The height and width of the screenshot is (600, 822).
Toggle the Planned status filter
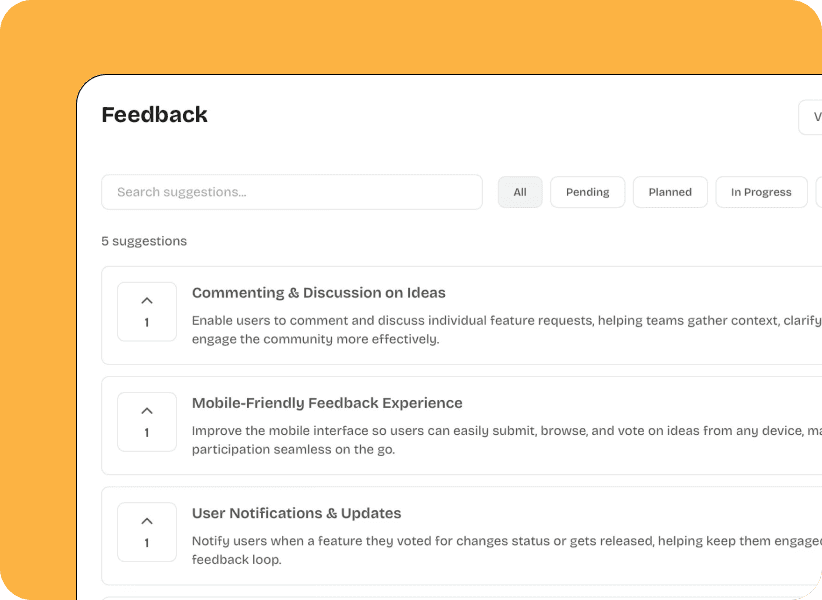click(x=670, y=192)
